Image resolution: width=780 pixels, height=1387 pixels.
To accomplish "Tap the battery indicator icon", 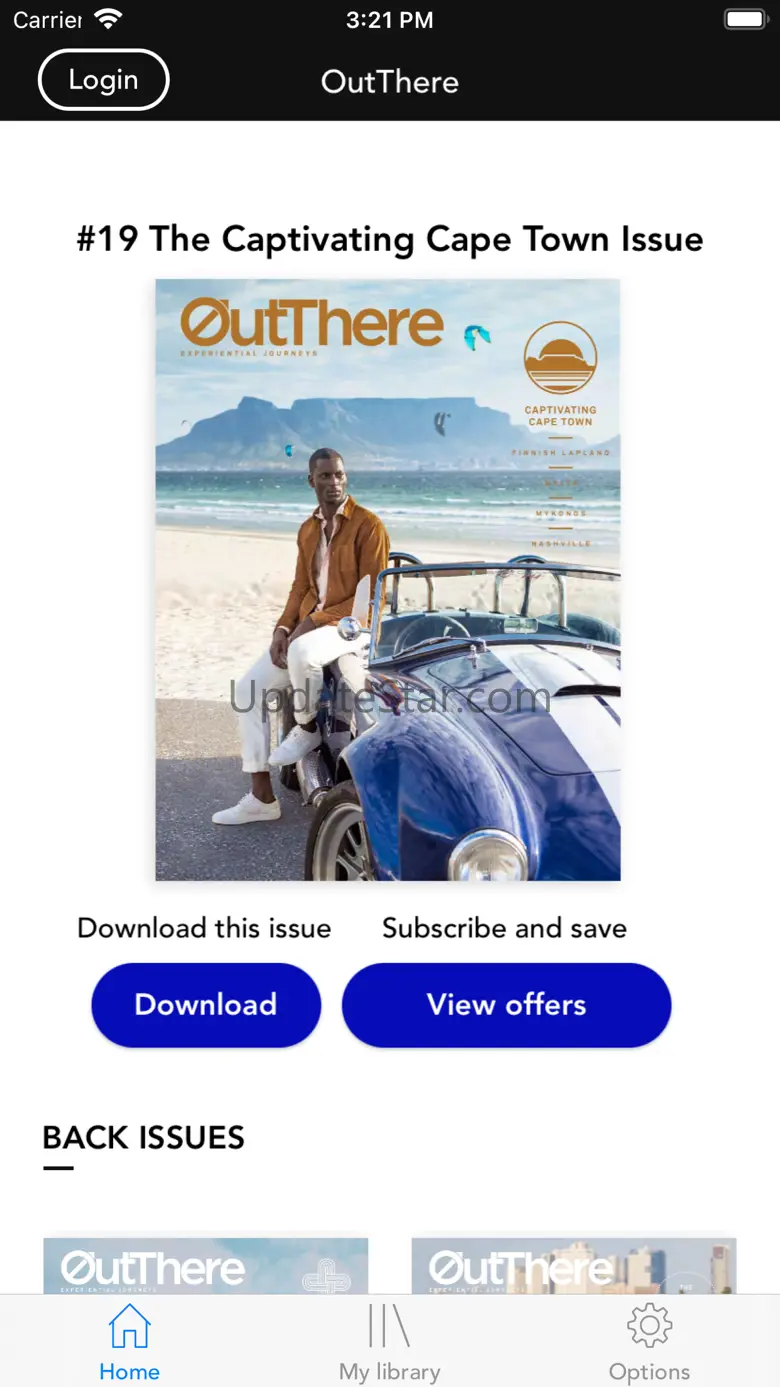I will point(744,19).
